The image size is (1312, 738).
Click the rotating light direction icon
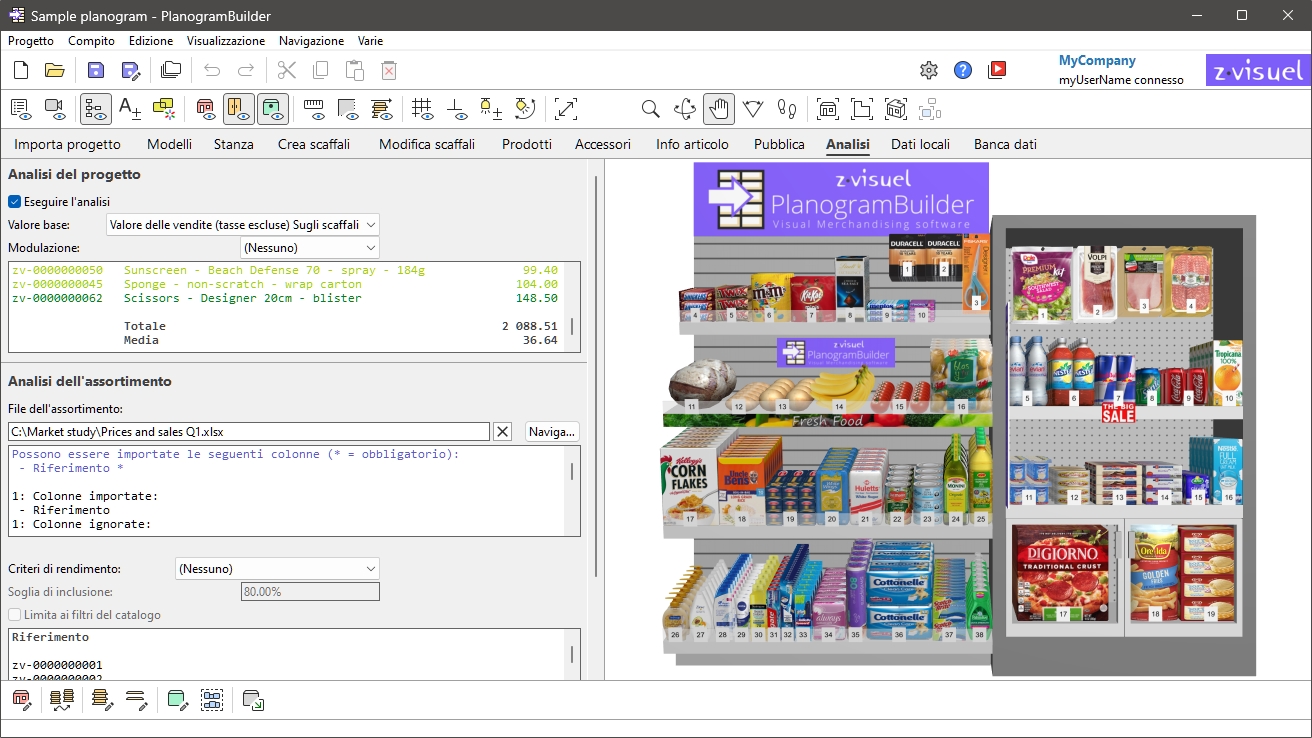526,108
